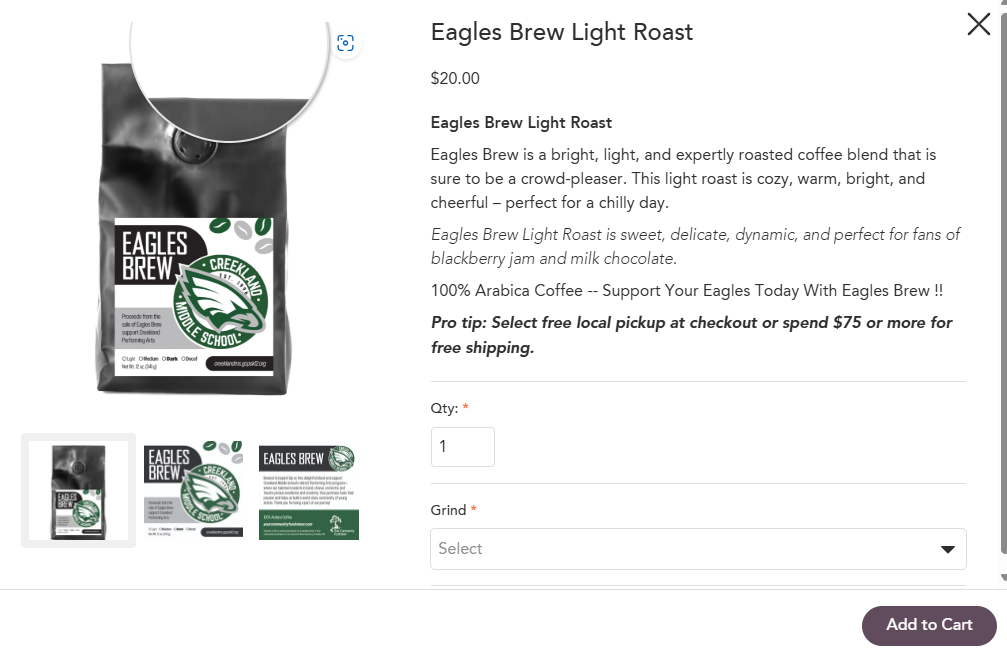
Task: Click the $20.00 price text
Action: click(x=455, y=78)
